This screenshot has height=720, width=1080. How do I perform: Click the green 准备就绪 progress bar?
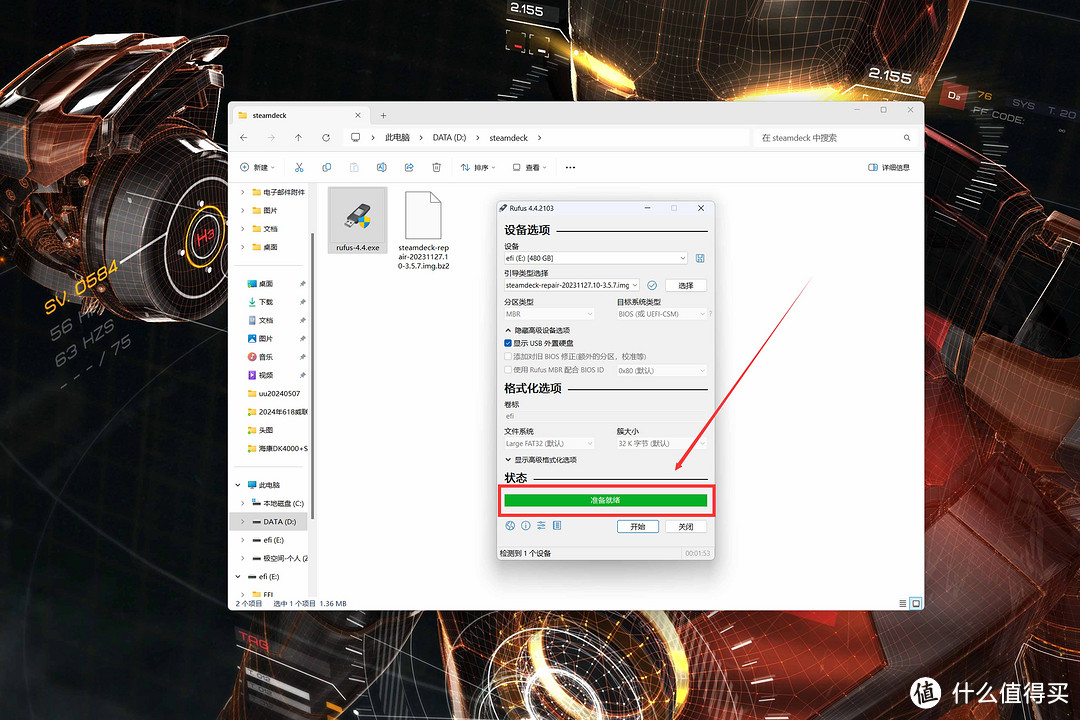coord(605,500)
